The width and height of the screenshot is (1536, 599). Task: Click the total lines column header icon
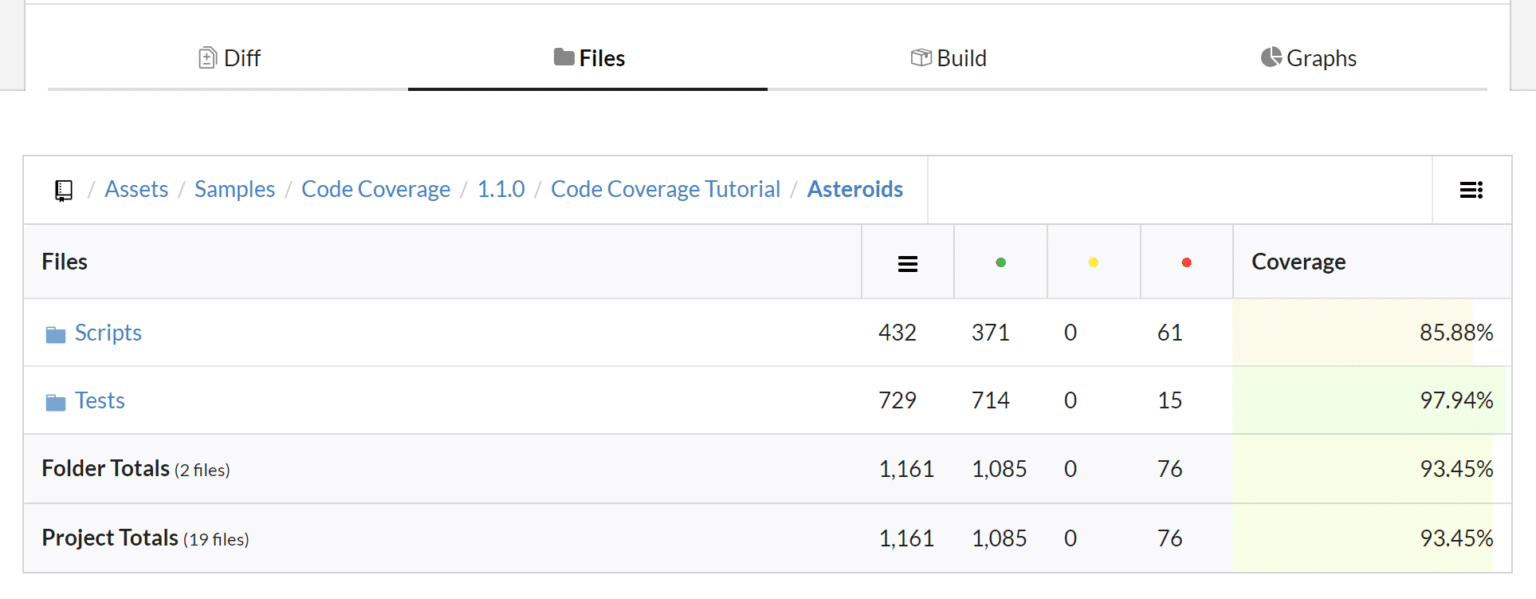coord(907,262)
